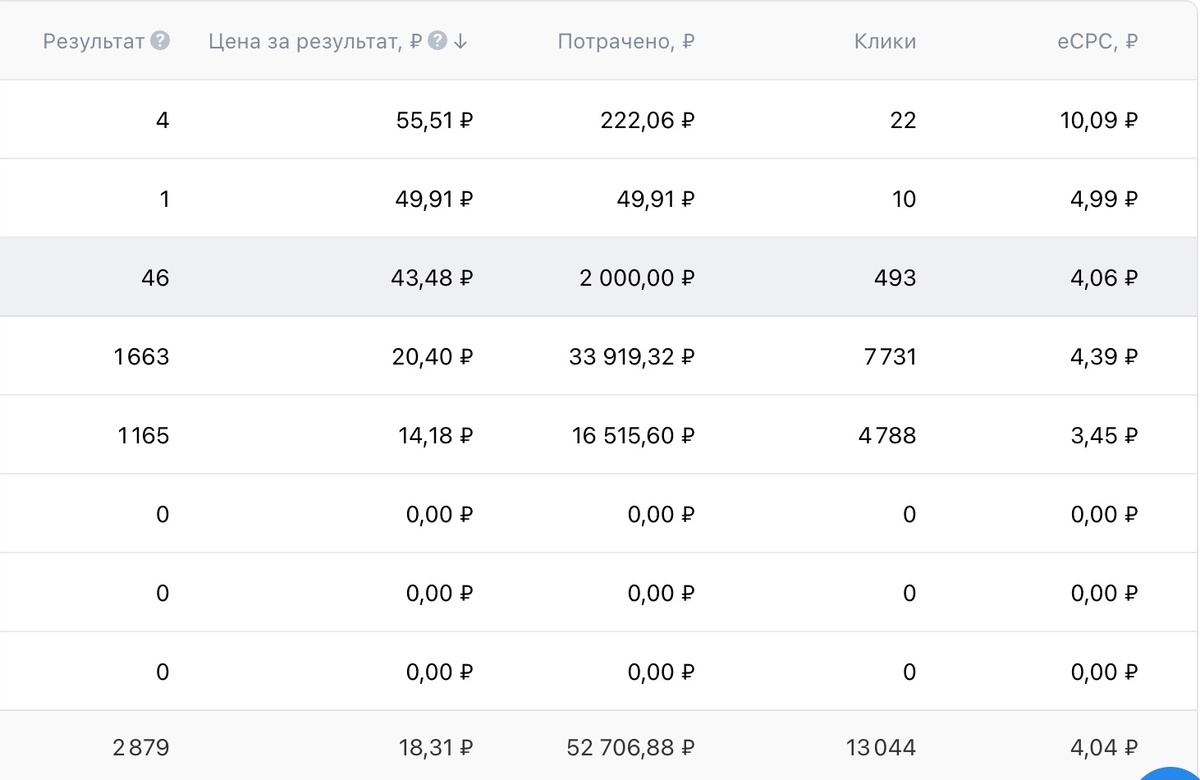Select the row with 1165 results
Screen dimensions: 1200x780
pos(600,434)
